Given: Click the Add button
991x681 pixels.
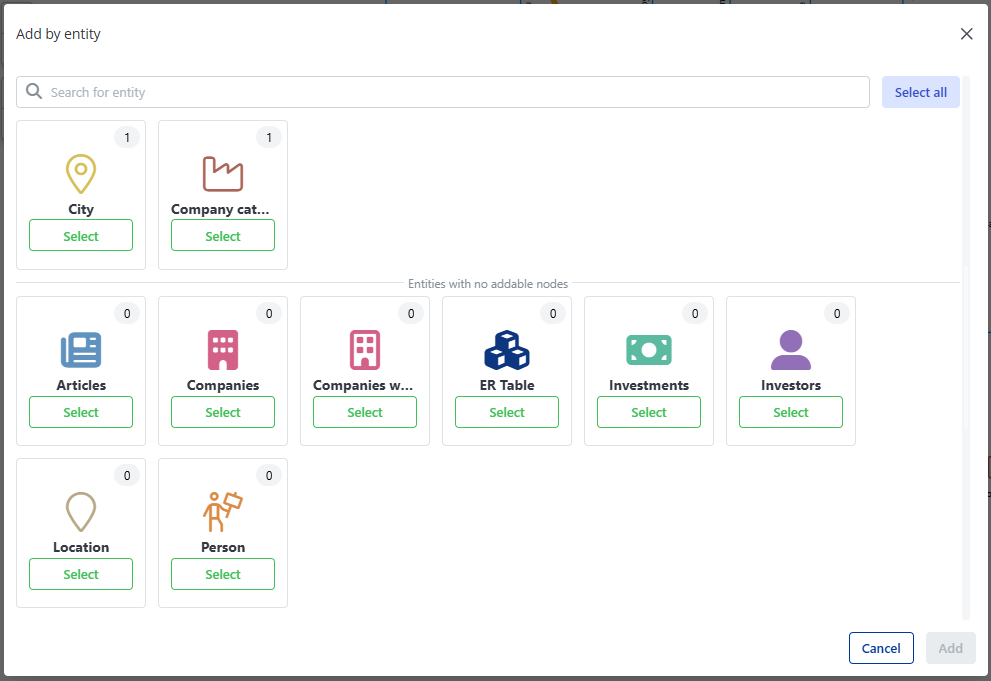Looking at the screenshot, I should (951, 648).
